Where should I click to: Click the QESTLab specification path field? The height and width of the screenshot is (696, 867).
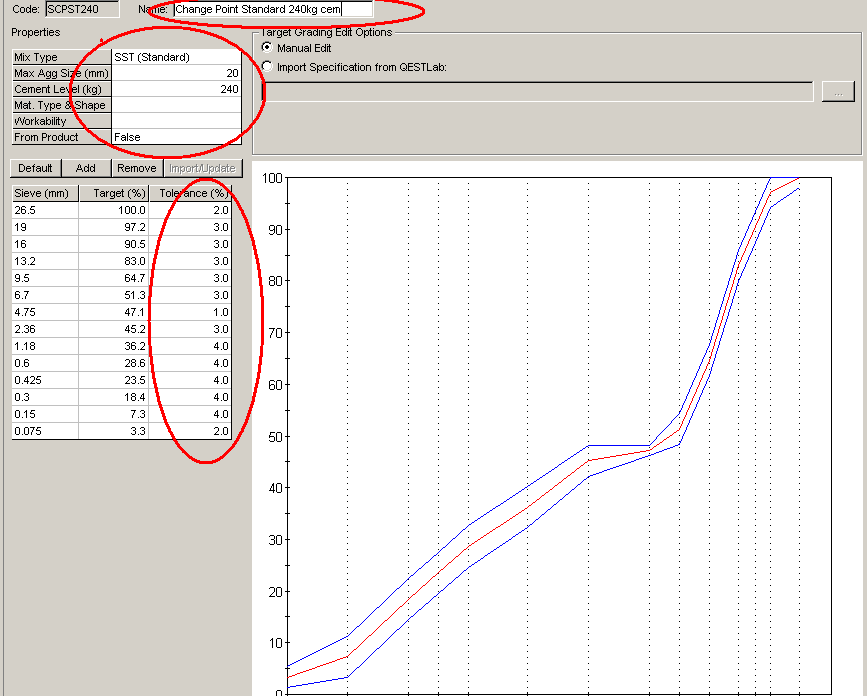coord(538,91)
